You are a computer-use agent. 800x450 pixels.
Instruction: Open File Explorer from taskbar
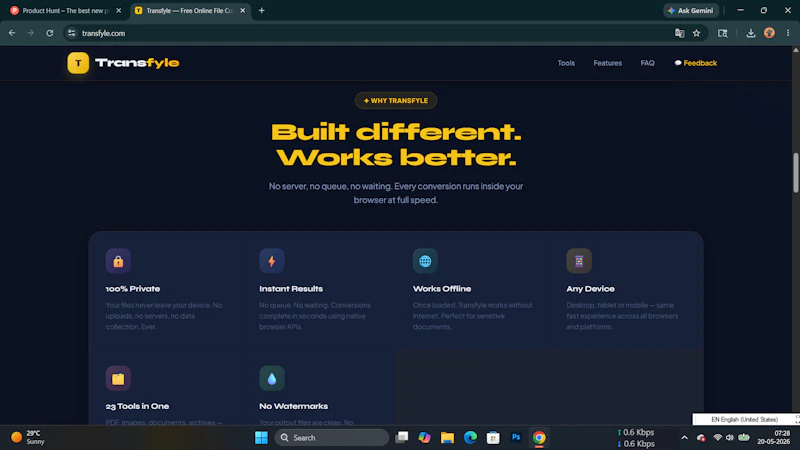447,437
